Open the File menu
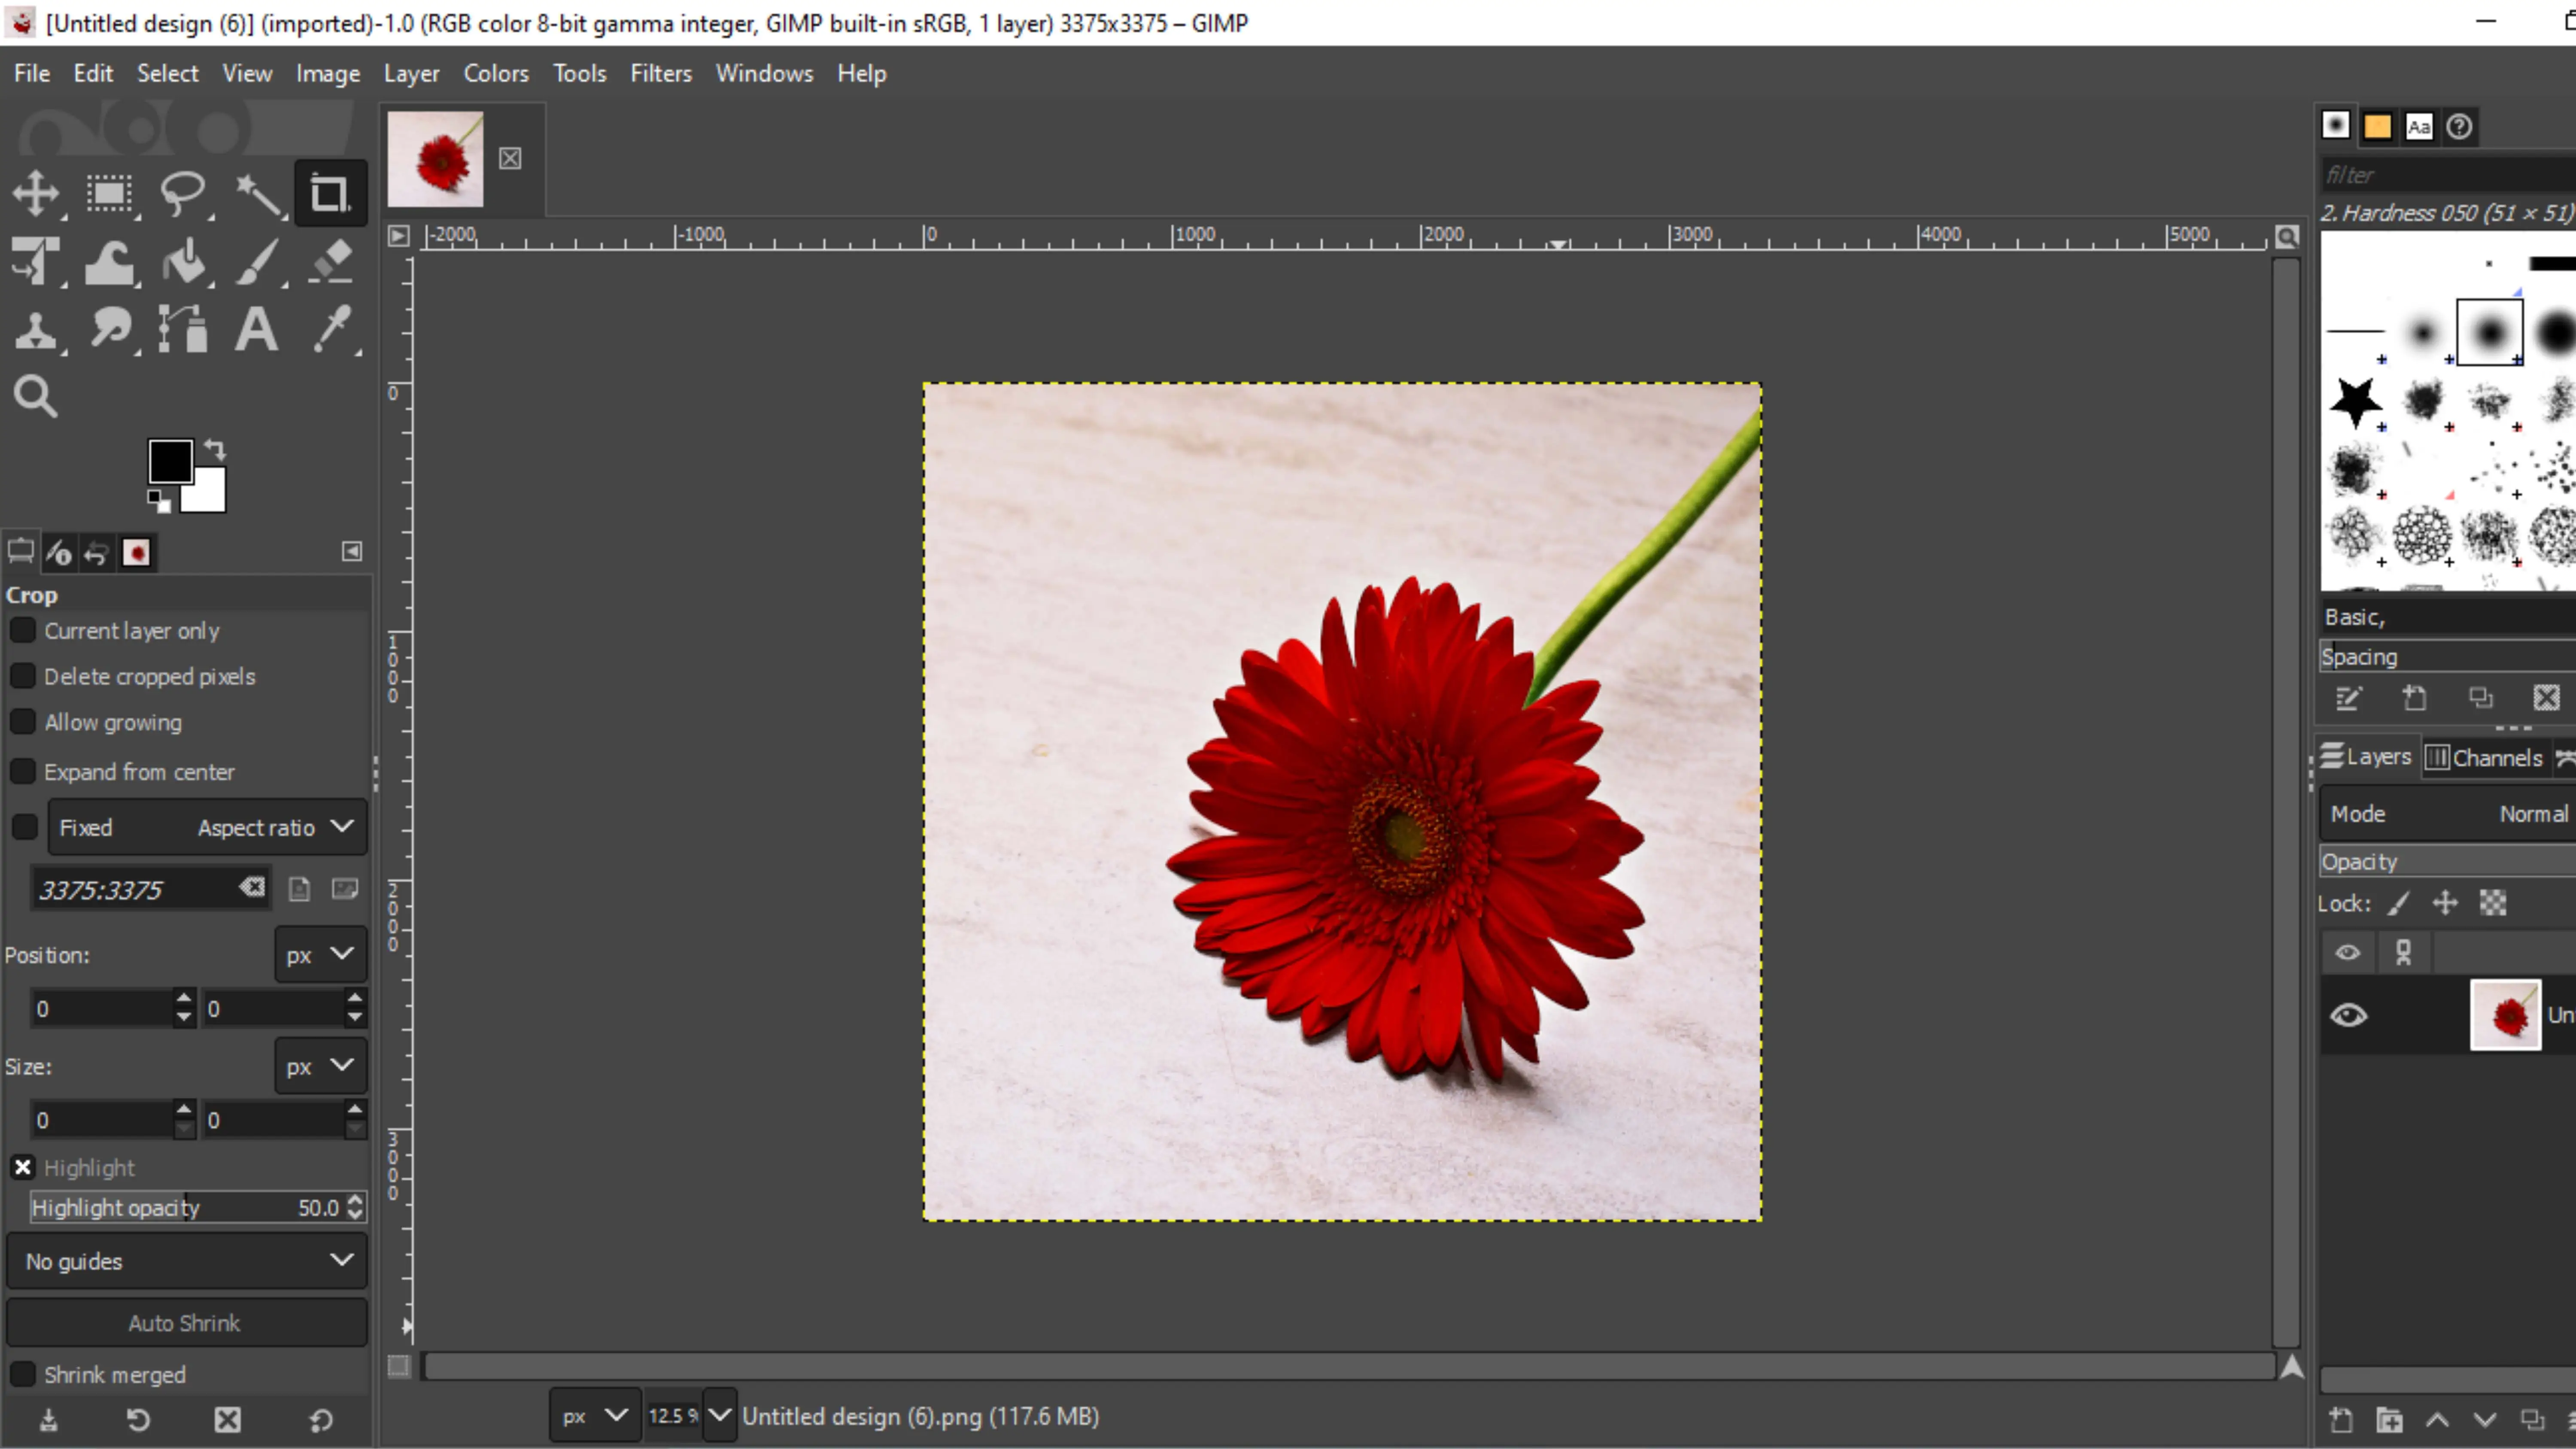Screen dimensions: 2576x1449 coord(32,73)
